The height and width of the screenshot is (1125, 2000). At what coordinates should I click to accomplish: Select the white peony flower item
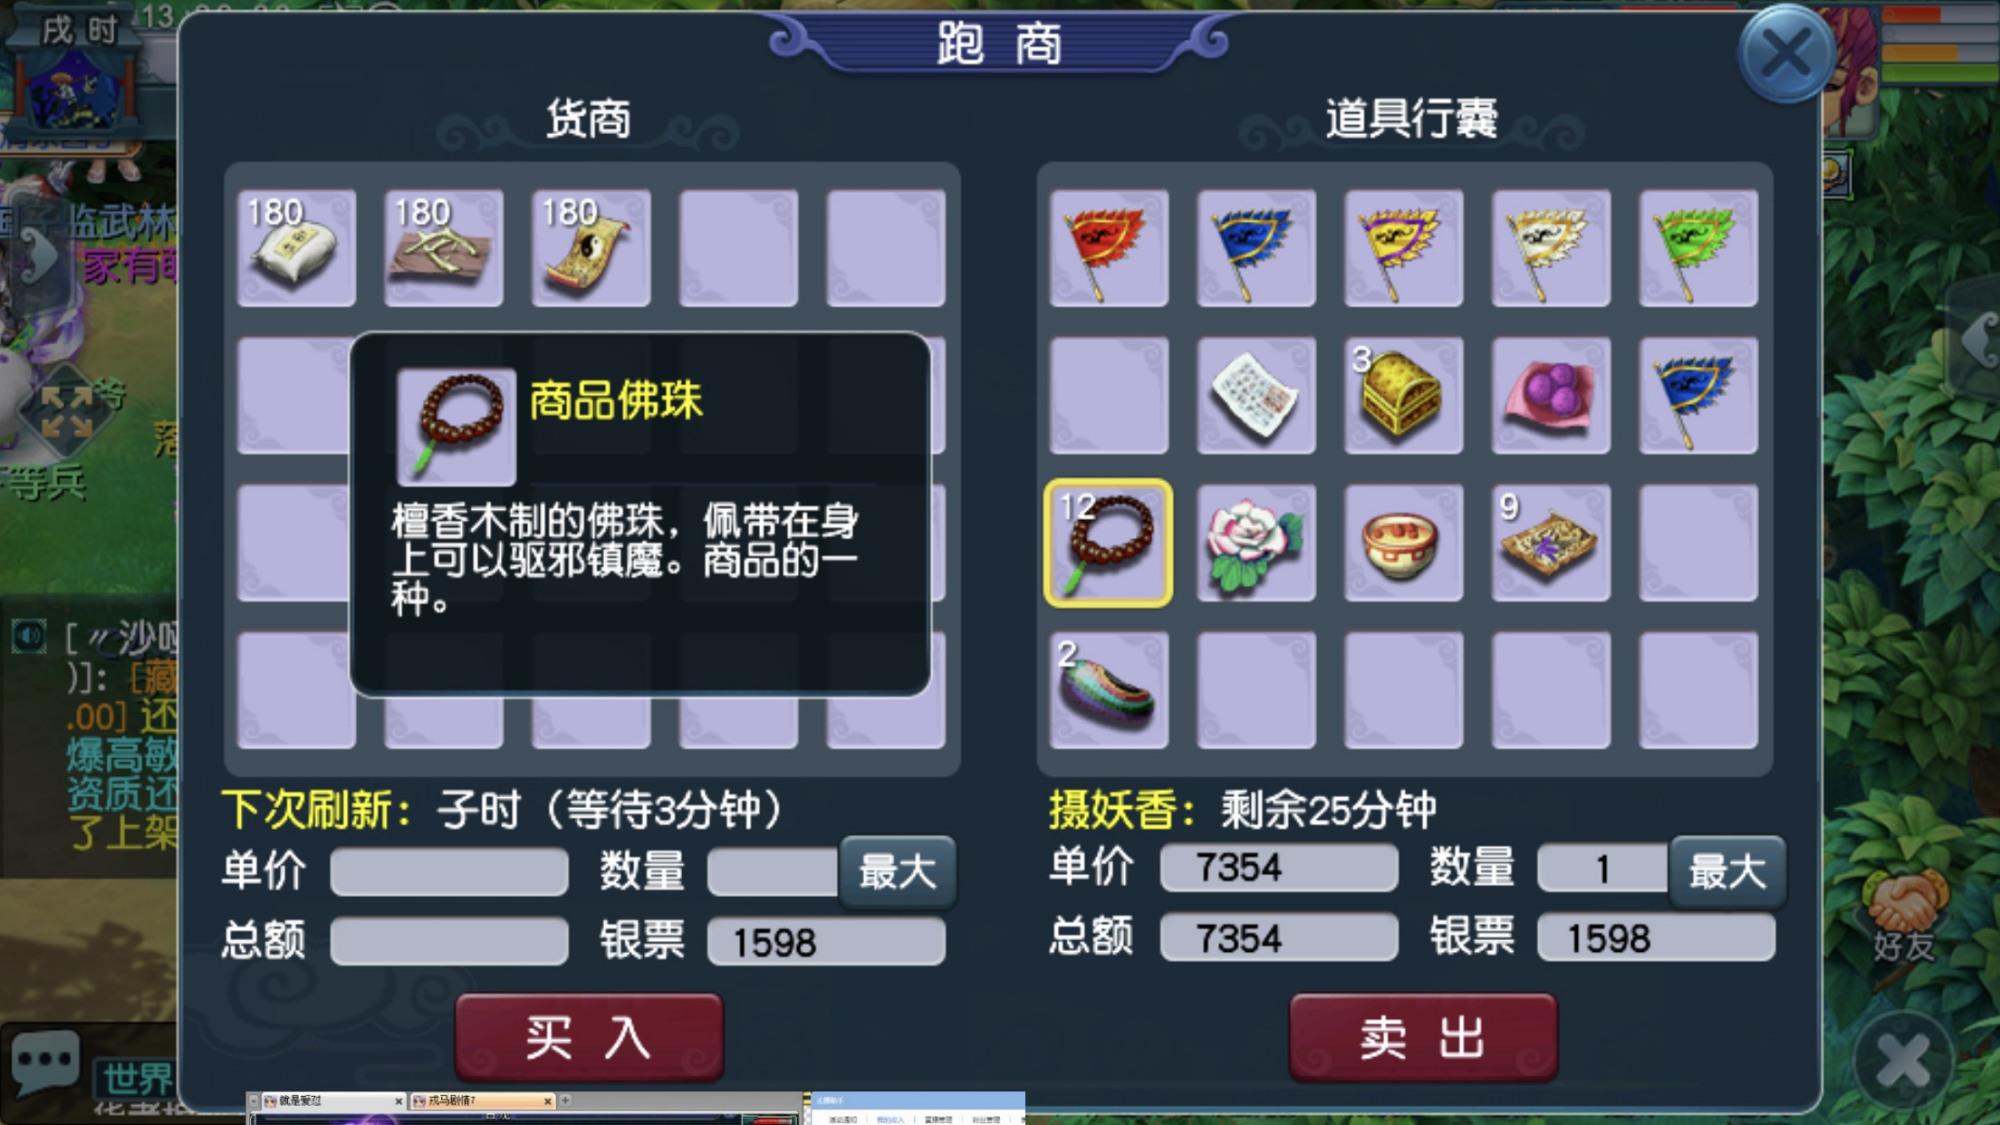(1256, 543)
